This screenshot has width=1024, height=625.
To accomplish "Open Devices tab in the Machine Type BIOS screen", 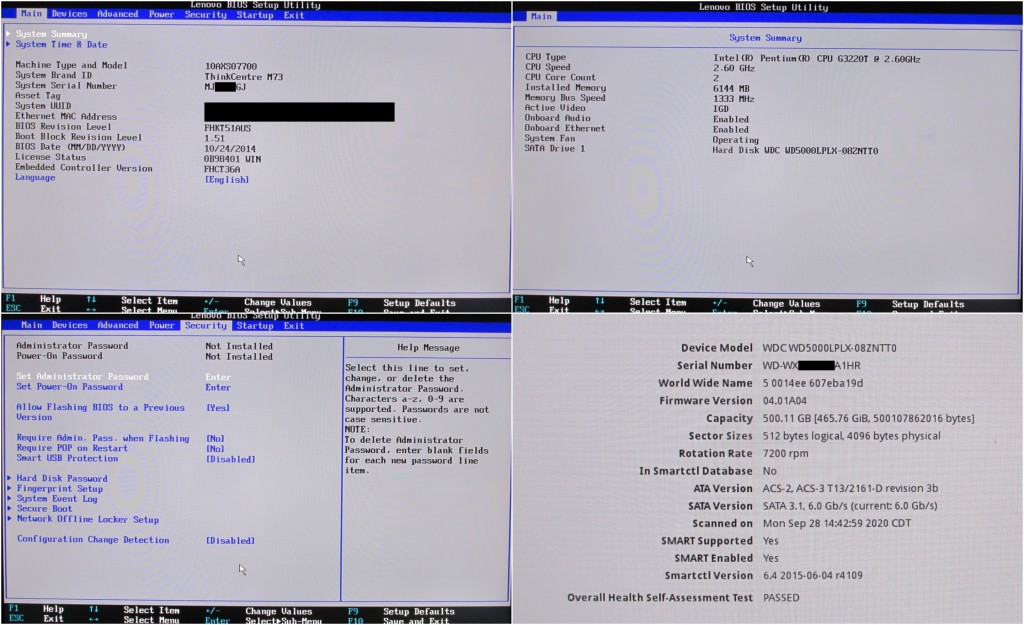I will click(x=69, y=14).
